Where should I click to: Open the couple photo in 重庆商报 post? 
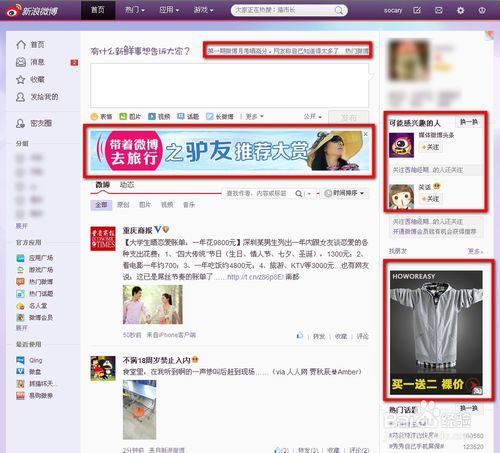[153, 304]
